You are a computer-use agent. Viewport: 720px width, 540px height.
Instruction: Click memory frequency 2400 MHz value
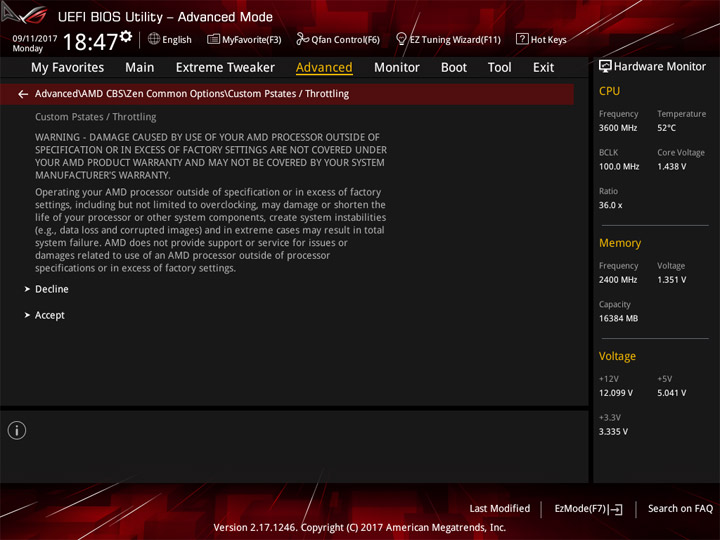click(x=618, y=280)
